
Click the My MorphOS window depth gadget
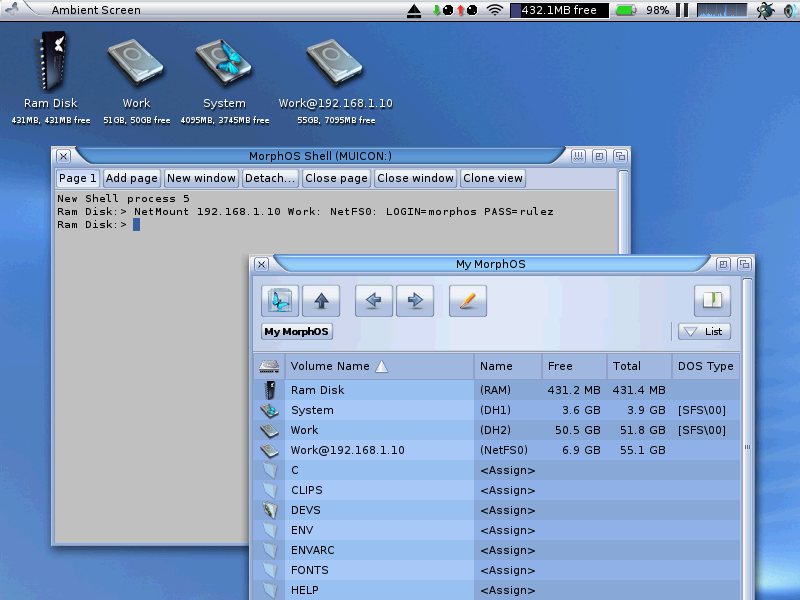pyautogui.click(x=744, y=264)
